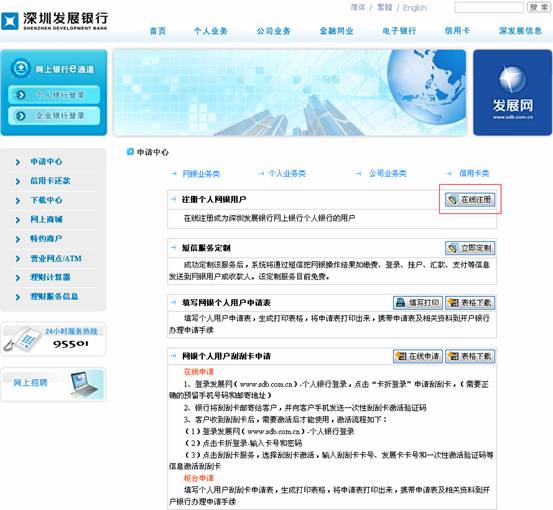Expand 营业网点/ATM in the sidebar

point(56,258)
